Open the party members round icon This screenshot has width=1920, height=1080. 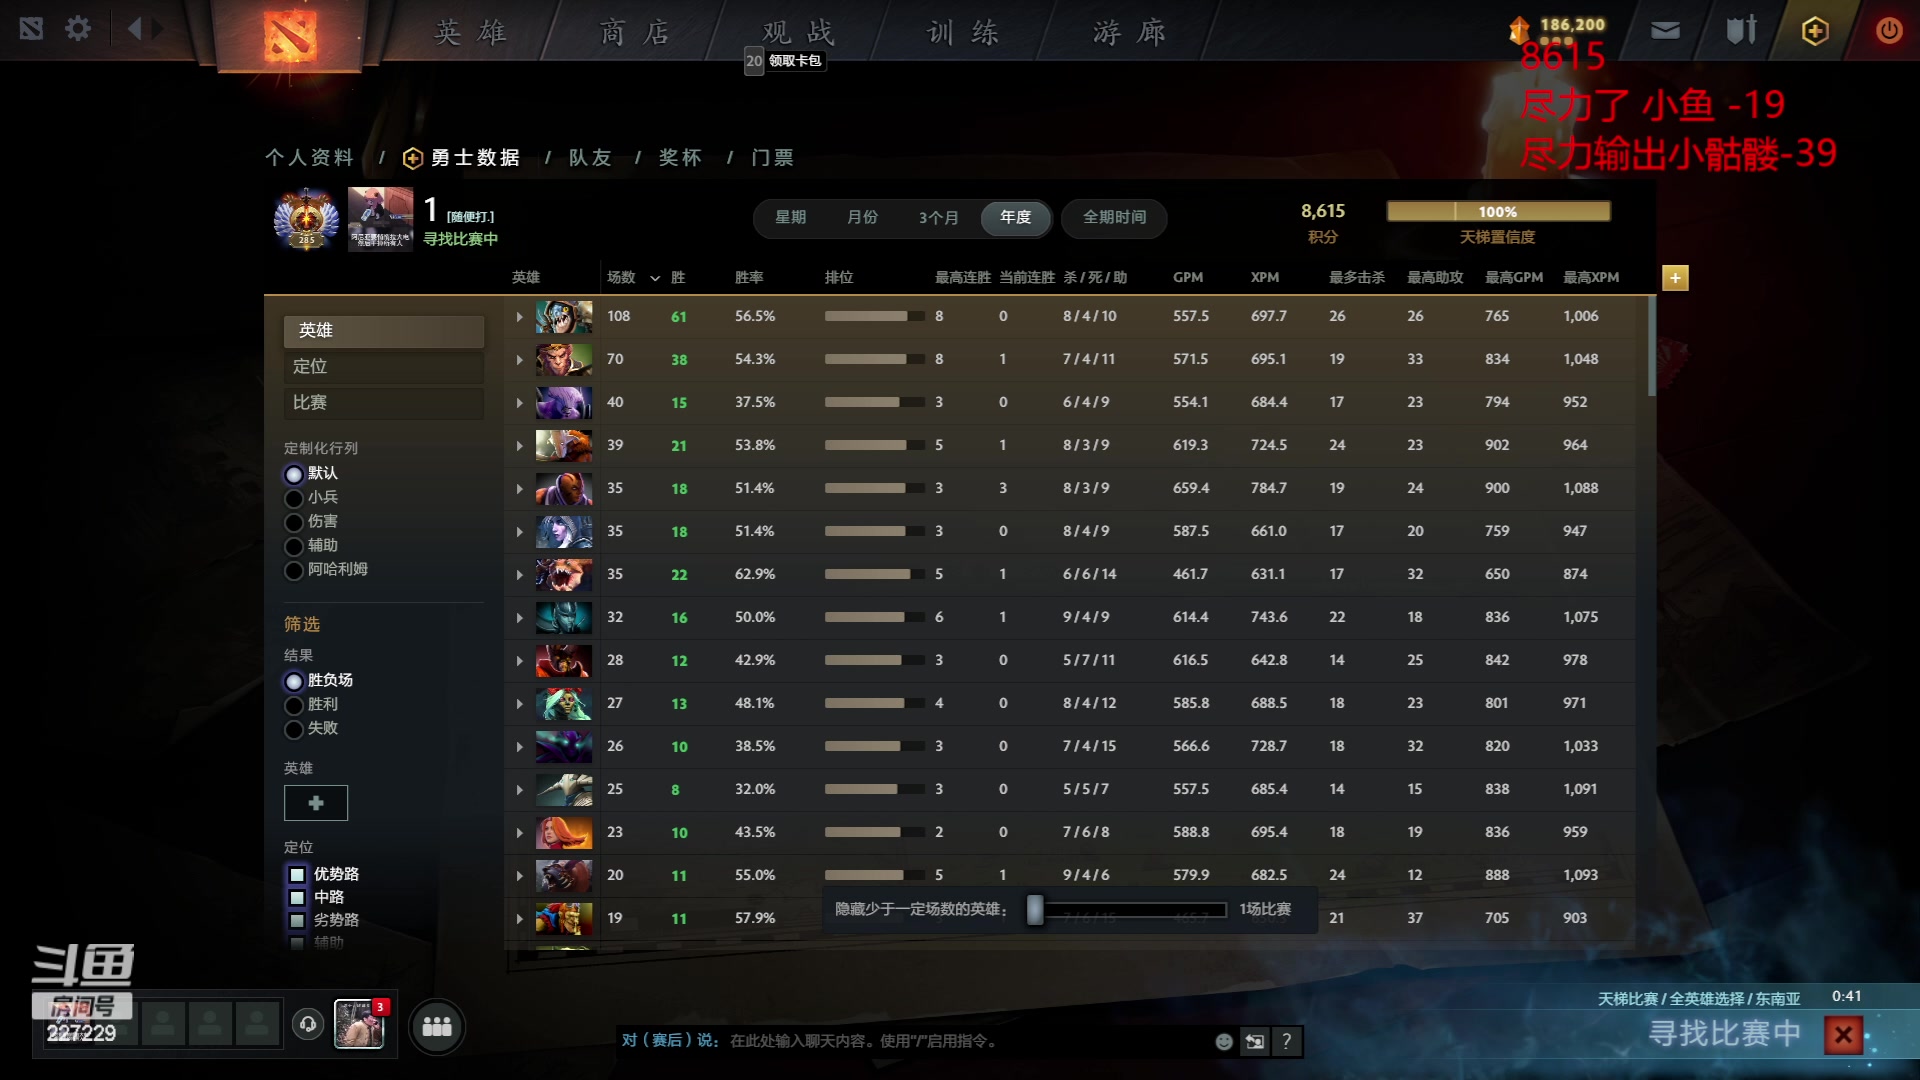[437, 1026]
